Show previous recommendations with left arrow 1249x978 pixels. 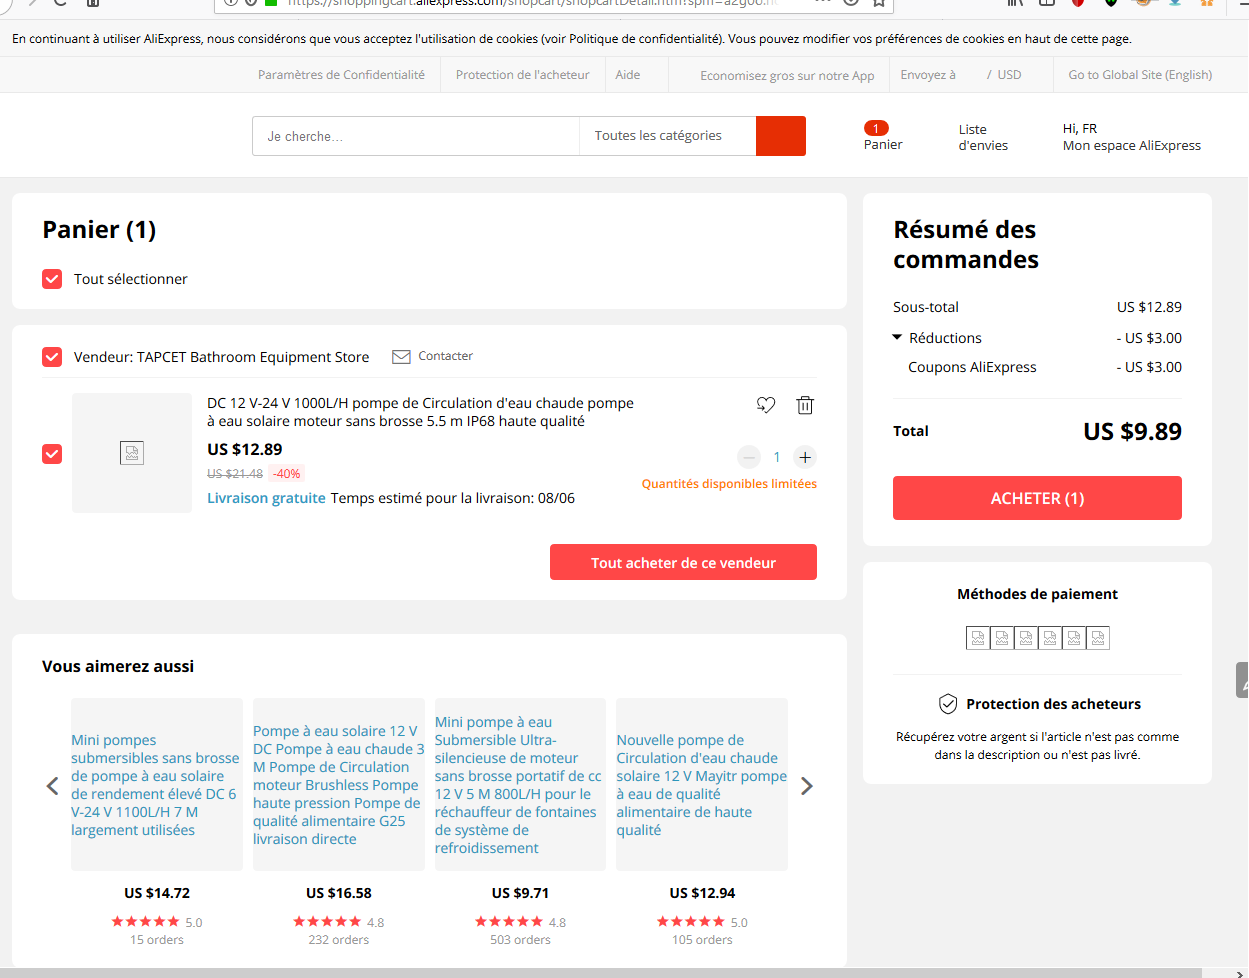click(x=53, y=786)
